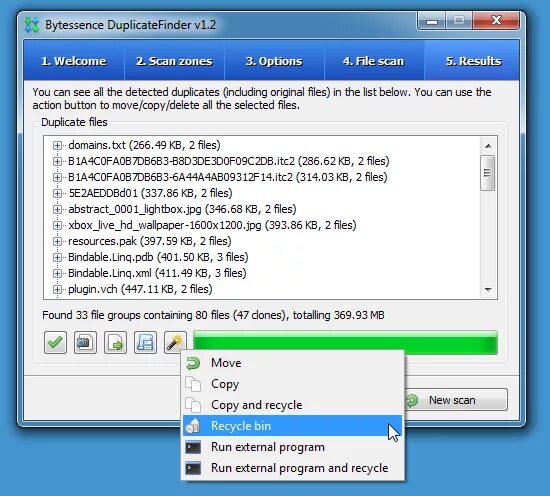Image resolution: width=550 pixels, height=496 pixels.
Task: Select the B1A4C0FA0B7DB6B3-B8D3DE3D0F09C2DB.itc2 row
Action: pos(229,161)
